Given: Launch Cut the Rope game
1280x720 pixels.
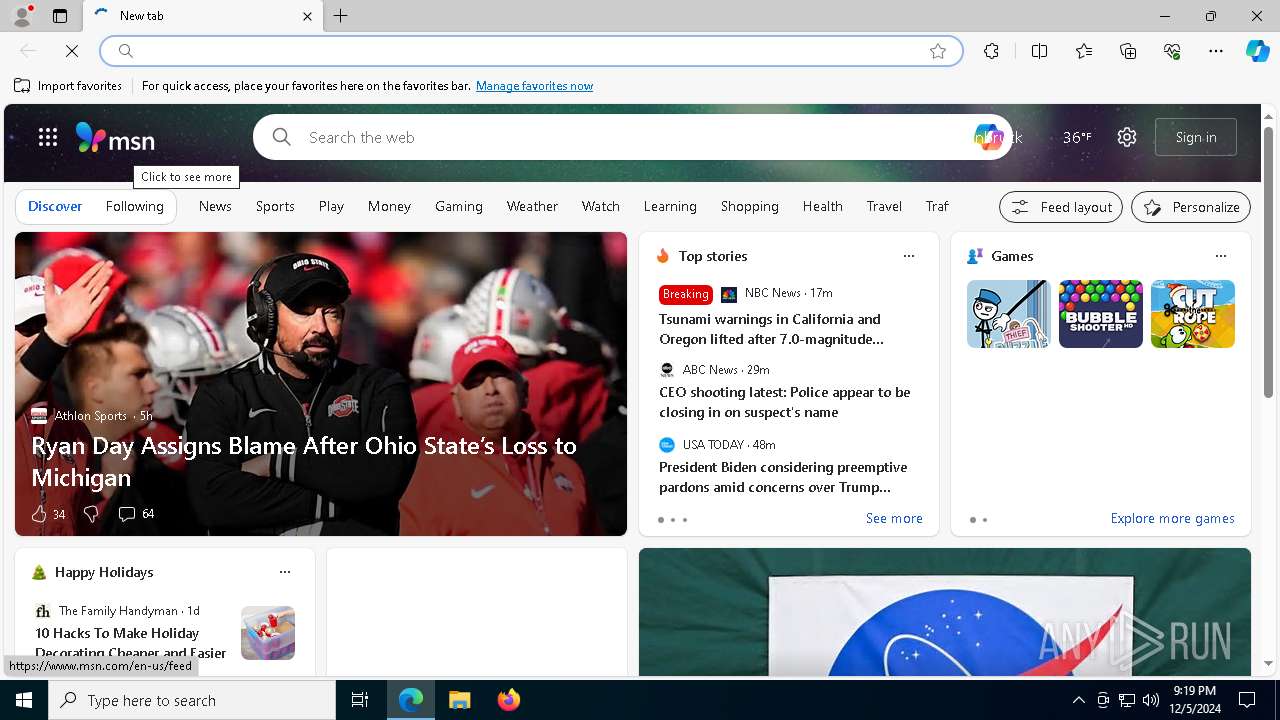Looking at the screenshot, I should 1193,314.
